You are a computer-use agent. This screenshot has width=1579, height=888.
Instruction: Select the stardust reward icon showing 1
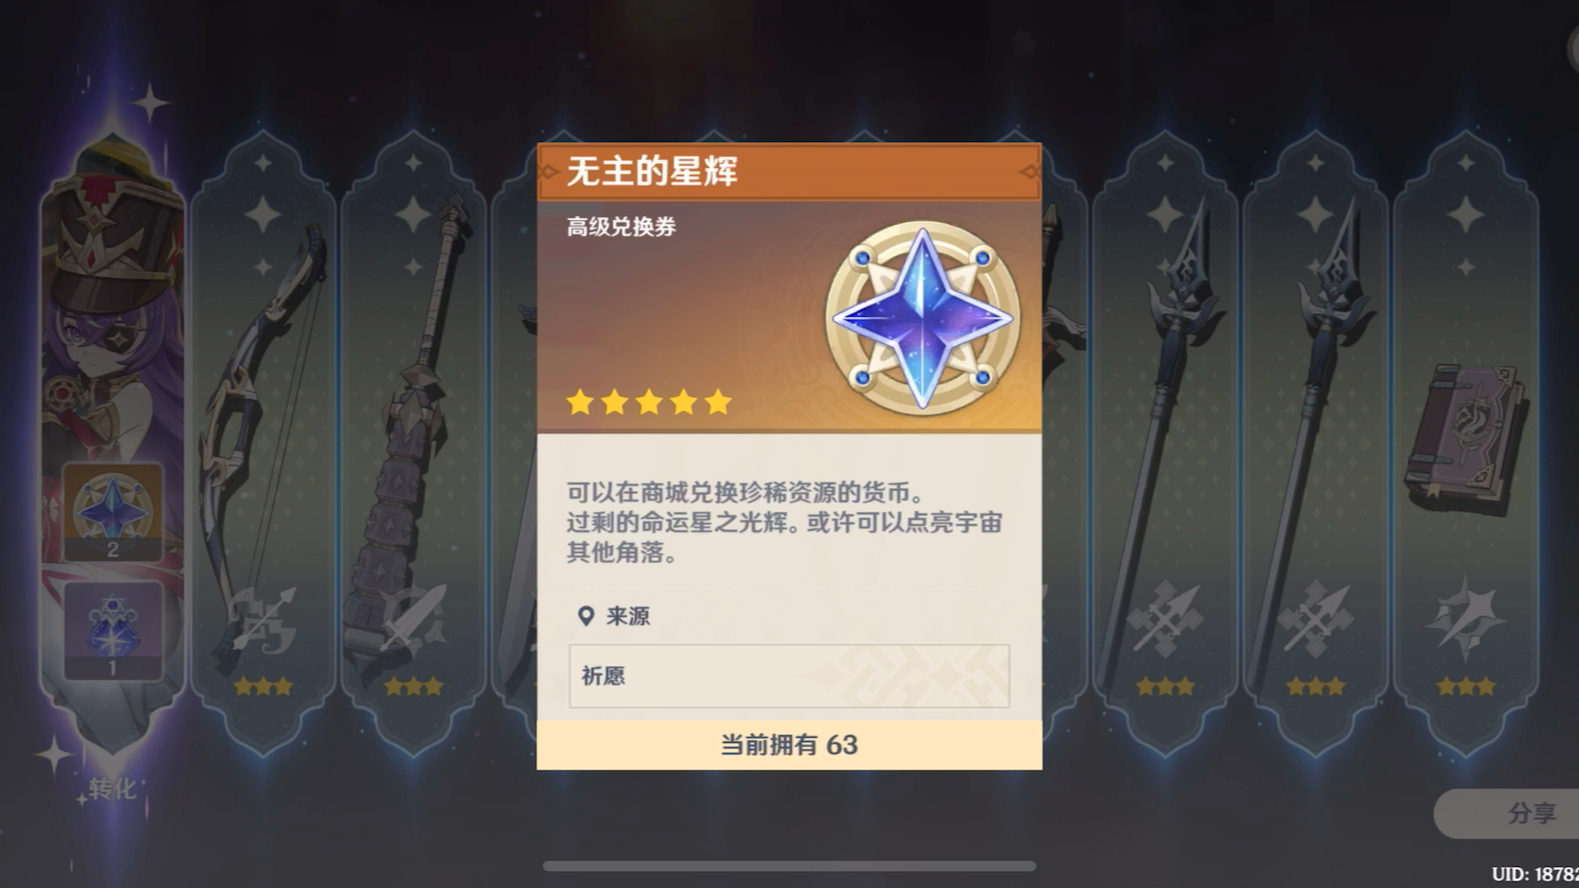click(113, 632)
